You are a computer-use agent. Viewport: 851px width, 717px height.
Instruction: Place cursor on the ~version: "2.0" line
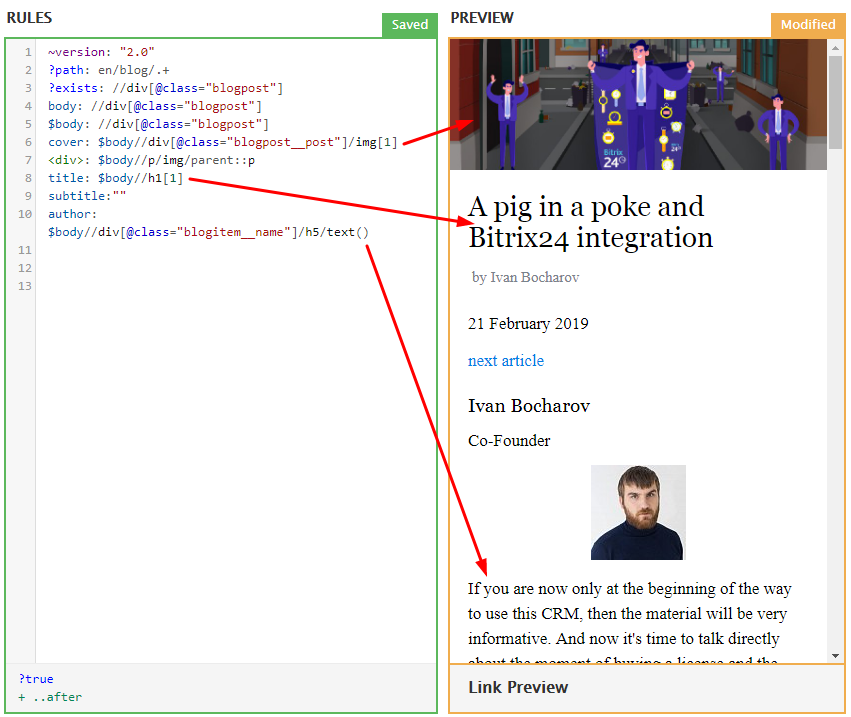[x=101, y=52]
